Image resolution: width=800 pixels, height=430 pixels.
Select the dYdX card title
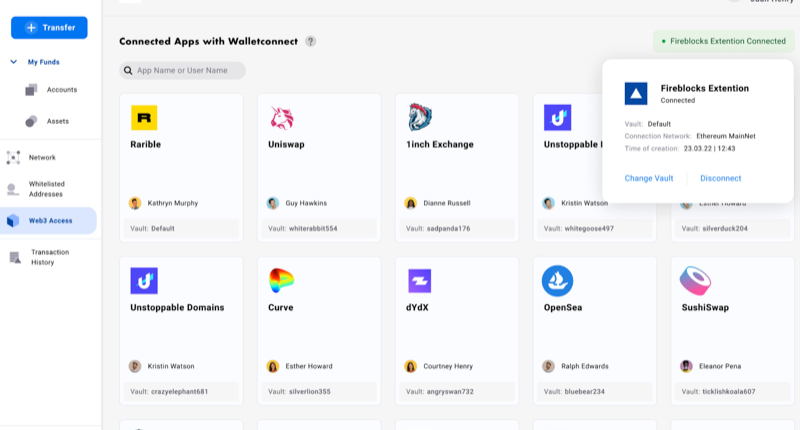[x=417, y=308]
